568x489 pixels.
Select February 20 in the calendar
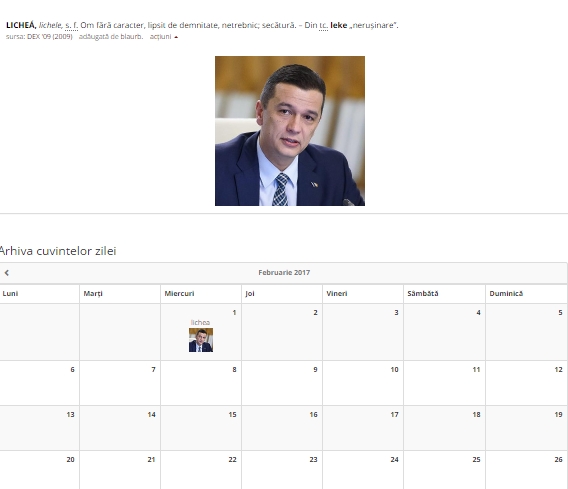pos(39,470)
